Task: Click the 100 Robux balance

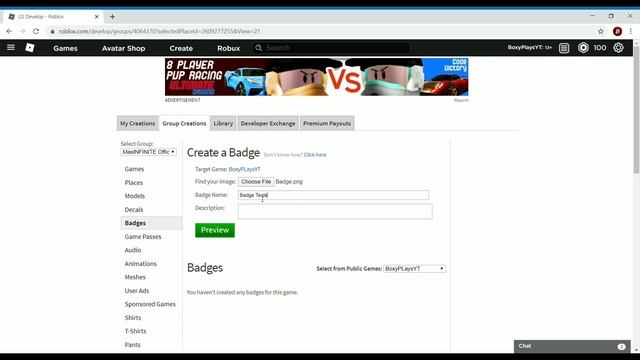Action: (x=600, y=48)
